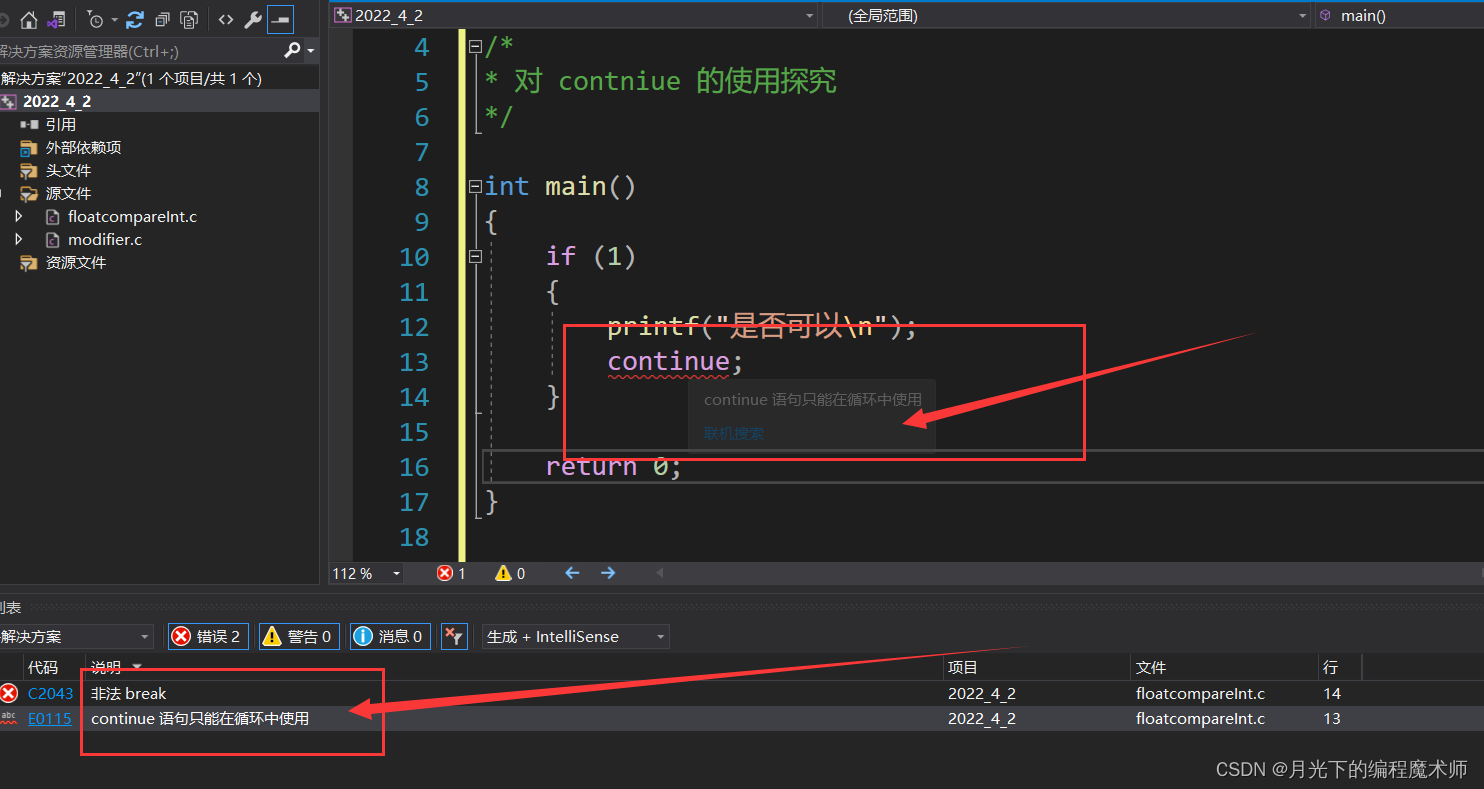Select the 非法 break error description
The image size is (1484, 789).
[x=128, y=693]
